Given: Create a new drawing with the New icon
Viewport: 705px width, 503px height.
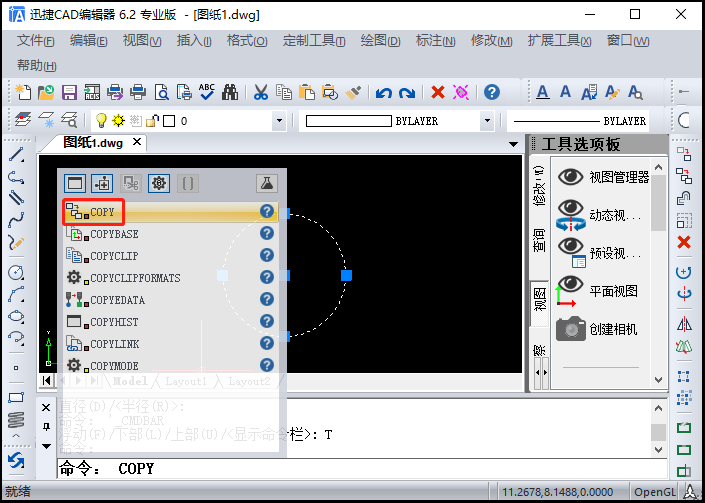Looking at the screenshot, I should pos(23,92).
